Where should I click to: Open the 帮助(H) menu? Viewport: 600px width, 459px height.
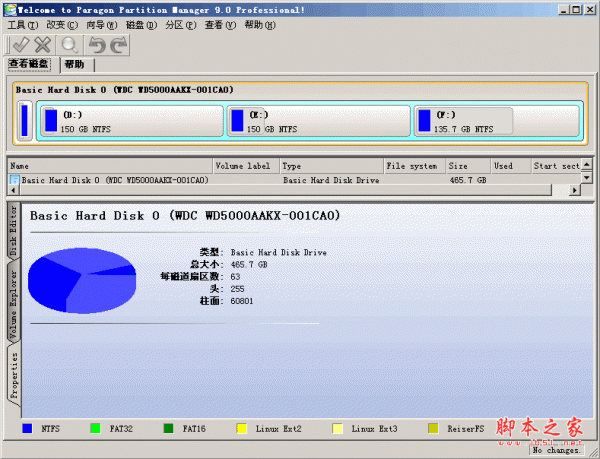point(260,25)
